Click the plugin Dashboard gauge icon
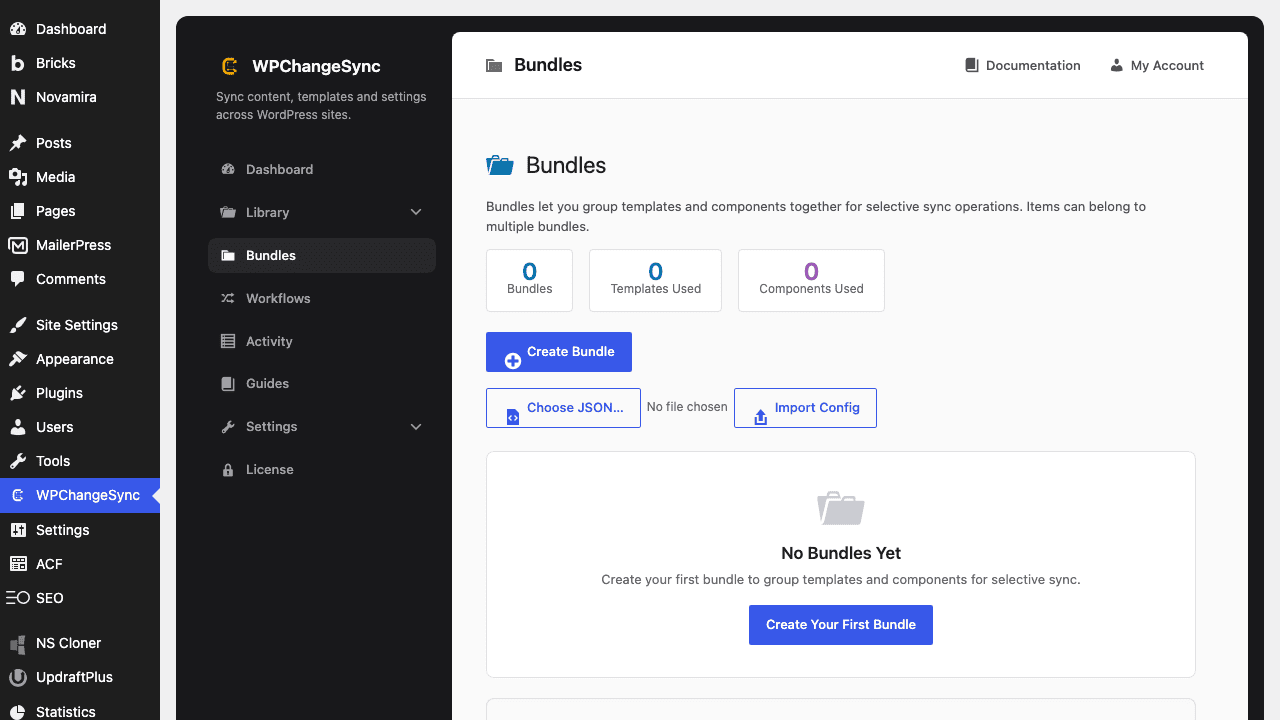Image resolution: width=1280 pixels, height=720 pixels. 228,169
